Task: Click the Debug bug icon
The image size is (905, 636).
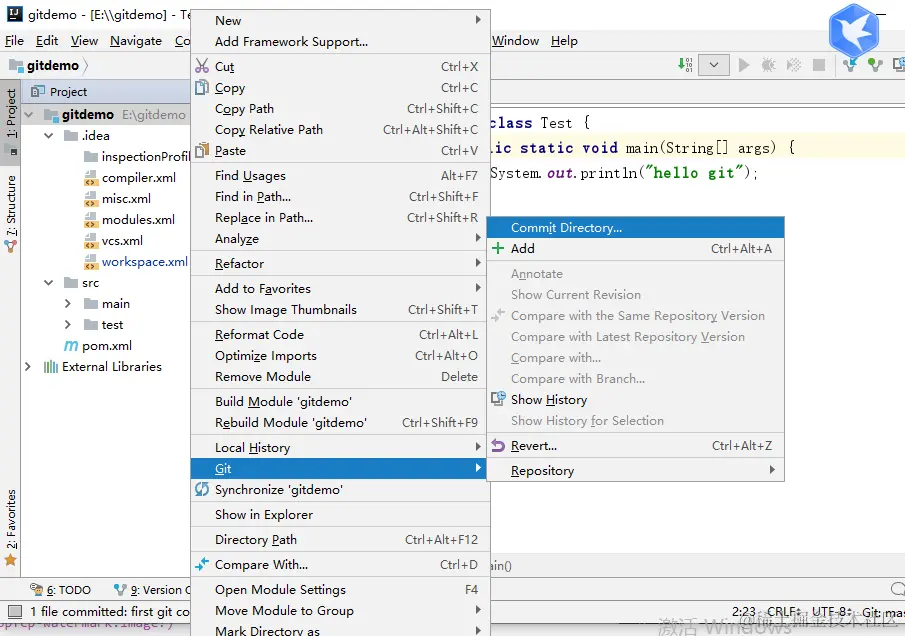Action: pos(768,65)
